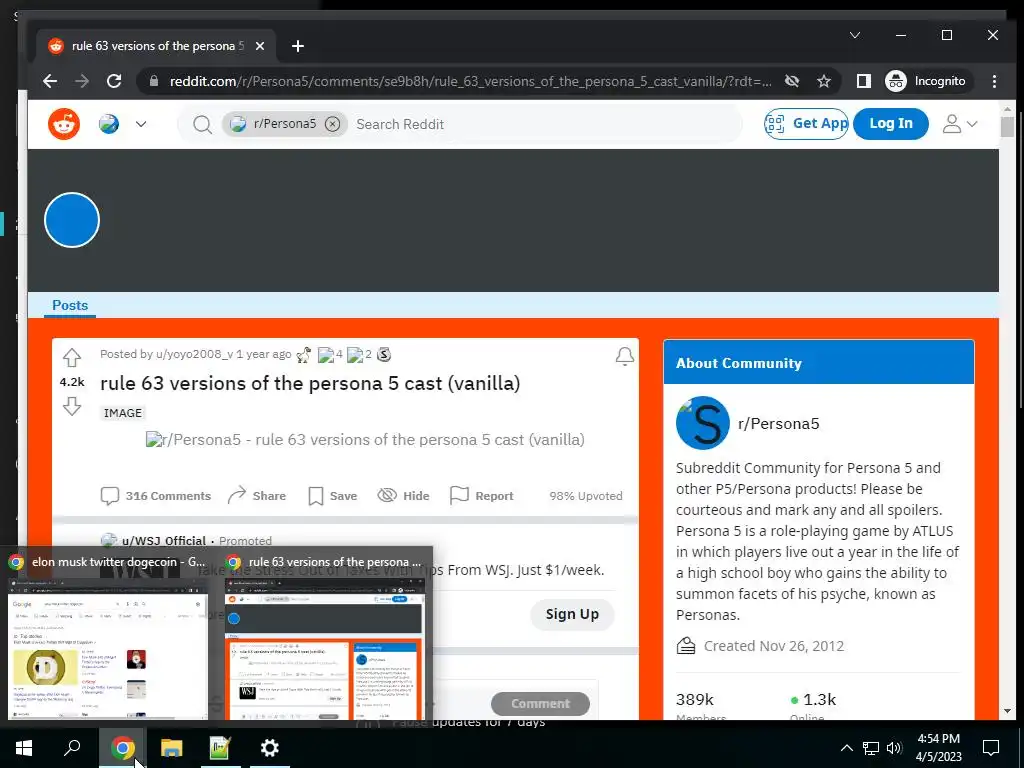This screenshot has width=1024, height=768.
Task: Click the volume speaker icon in tray
Action: (894, 748)
